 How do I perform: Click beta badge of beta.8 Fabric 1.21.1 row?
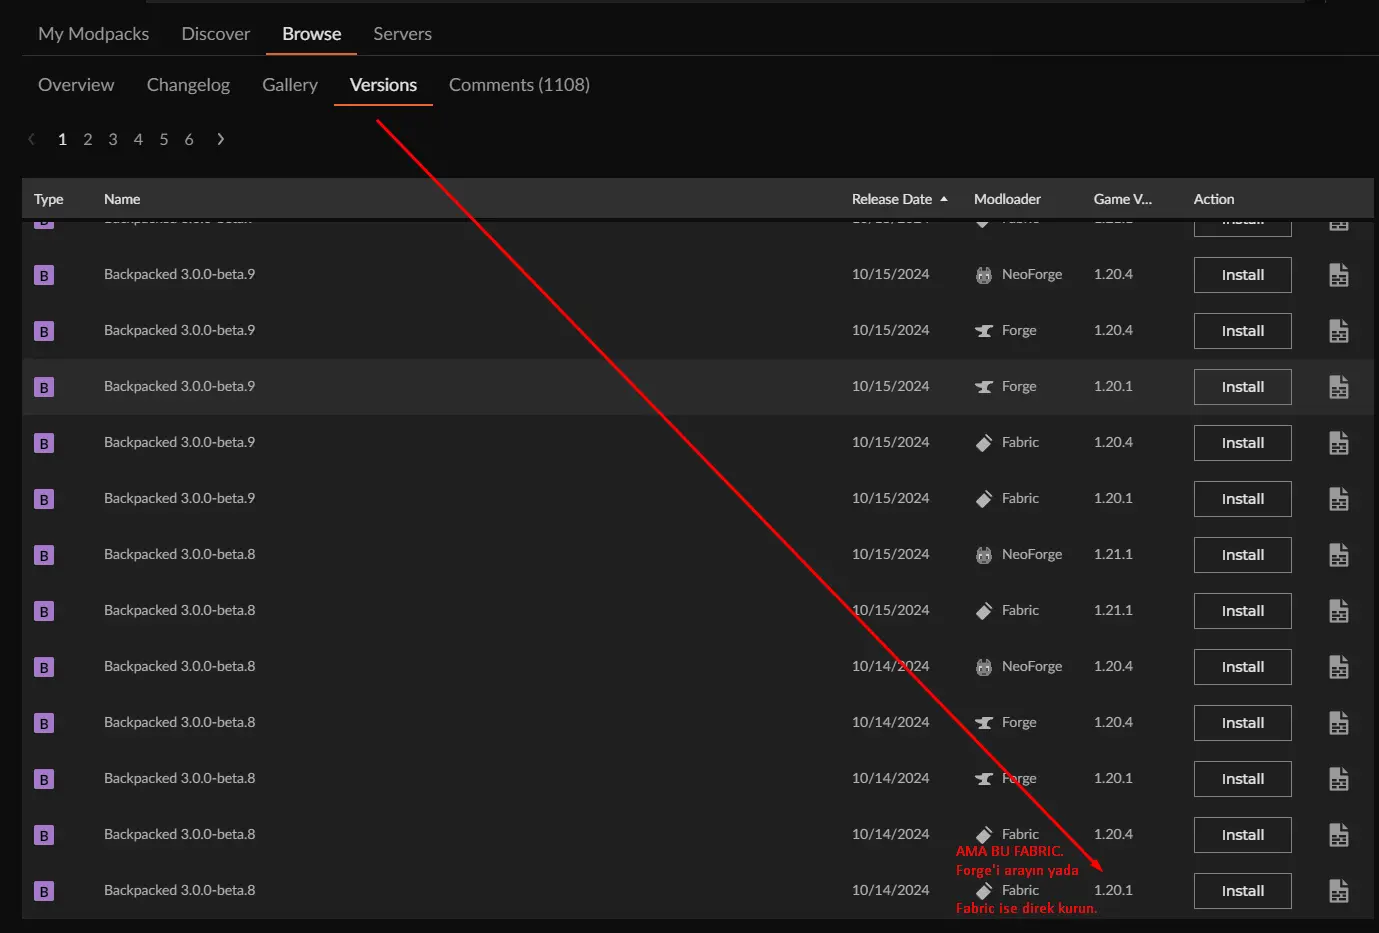click(x=44, y=611)
